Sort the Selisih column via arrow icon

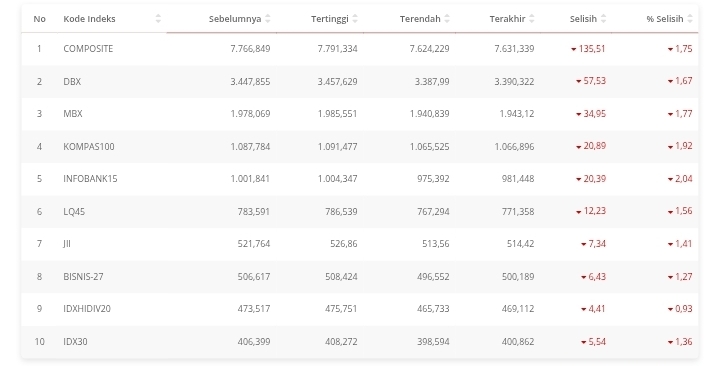(603, 19)
